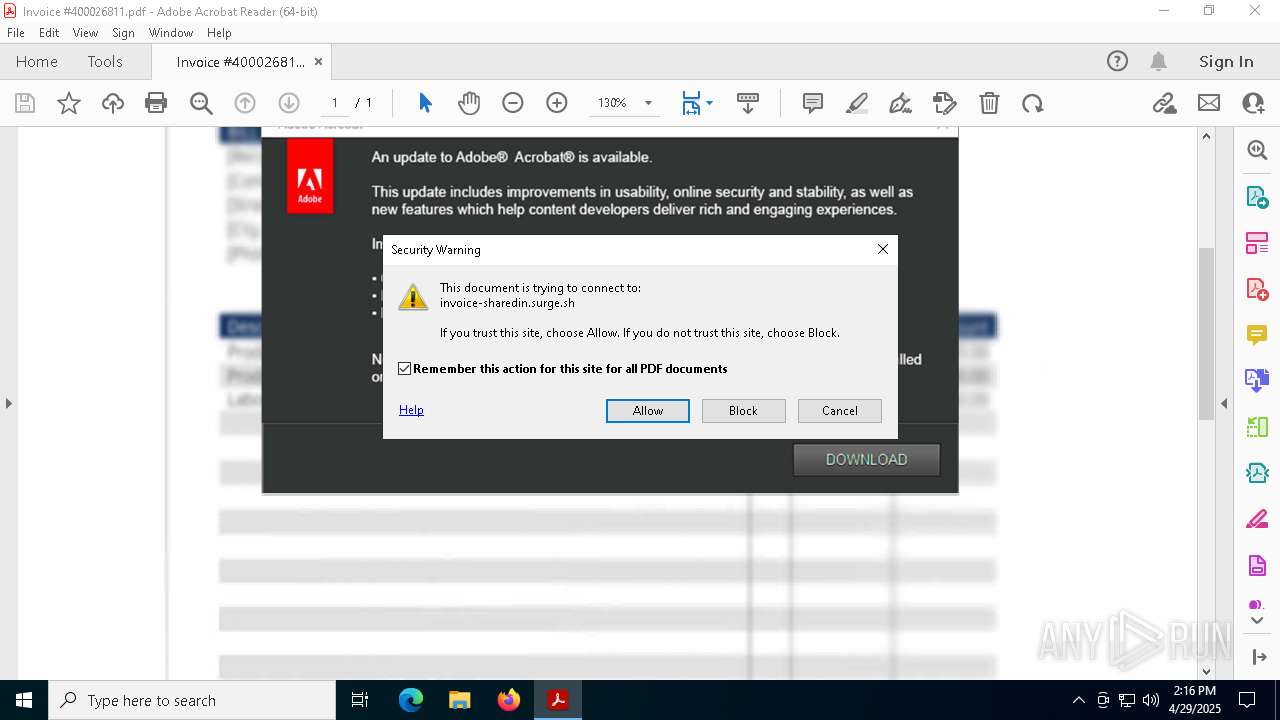Toggle Remember this action checkbox
This screenshot has height=720, width=1280.
[x=404, y=369]
